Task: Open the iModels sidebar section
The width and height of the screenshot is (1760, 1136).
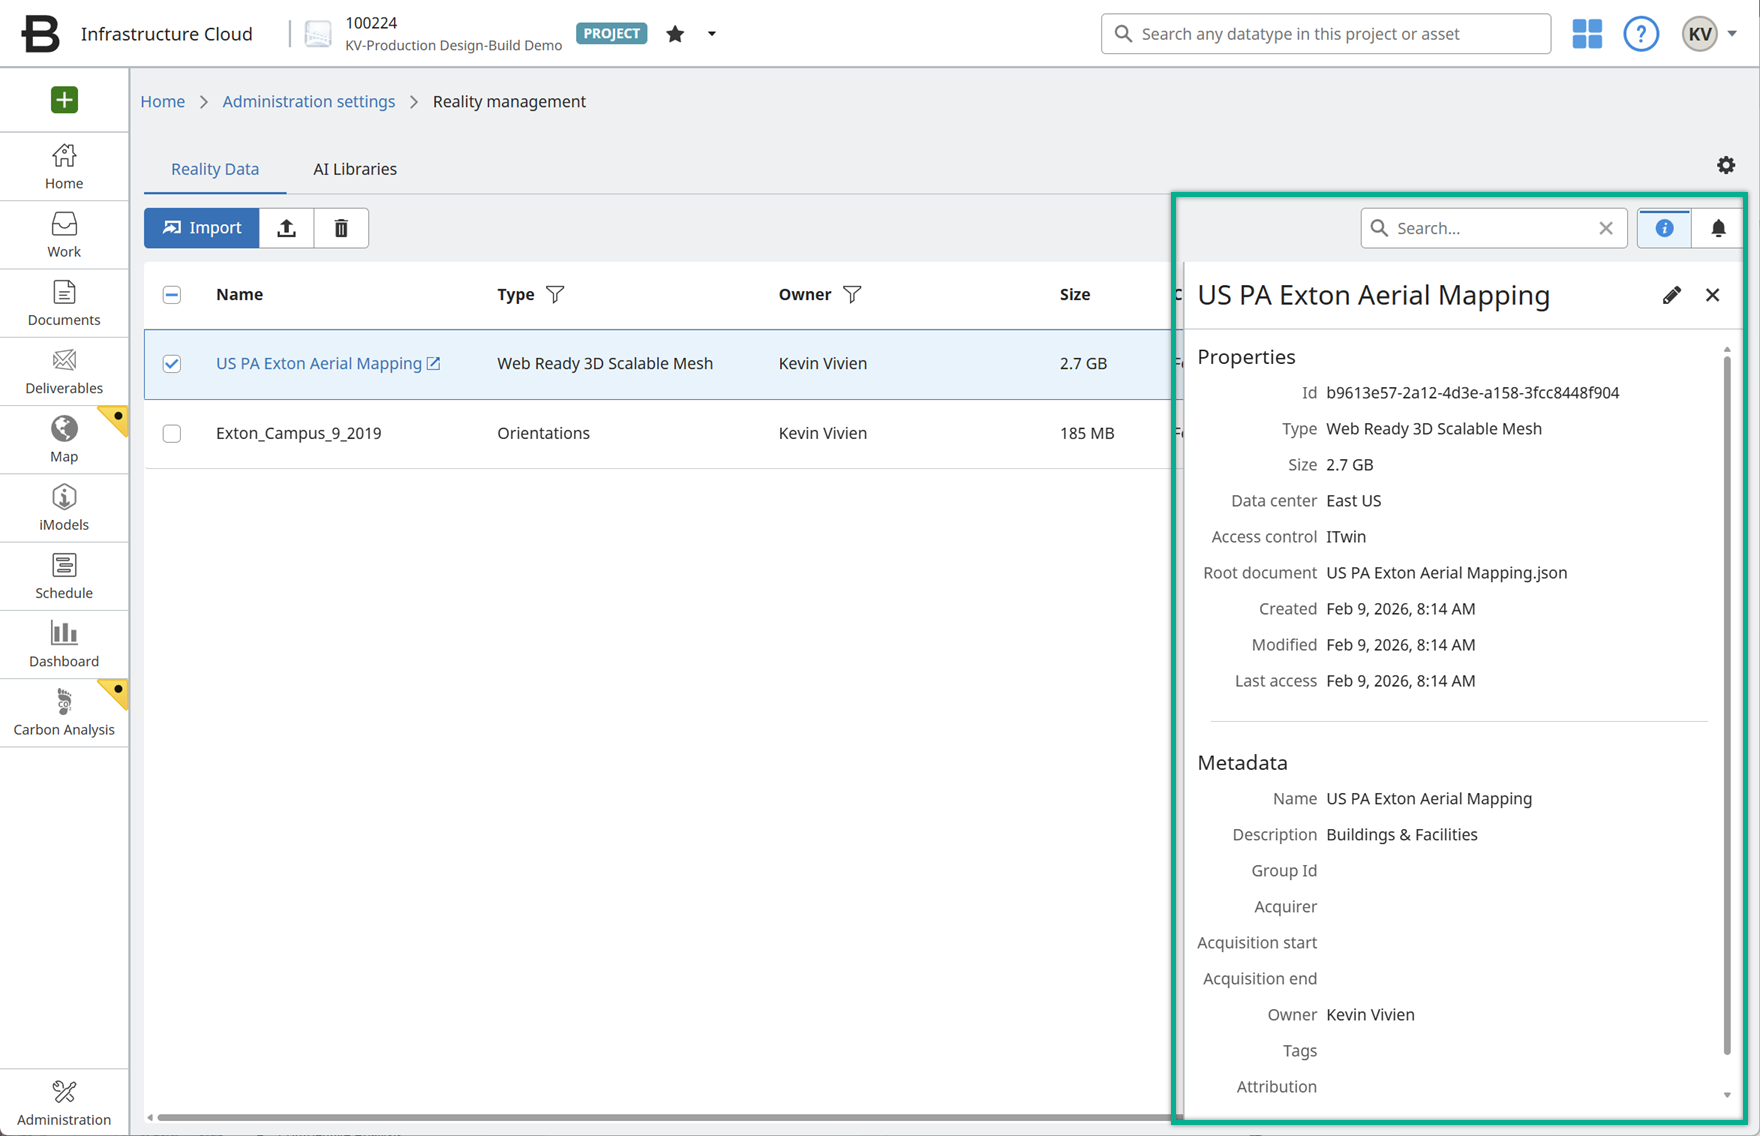Action: click(64, 507)
